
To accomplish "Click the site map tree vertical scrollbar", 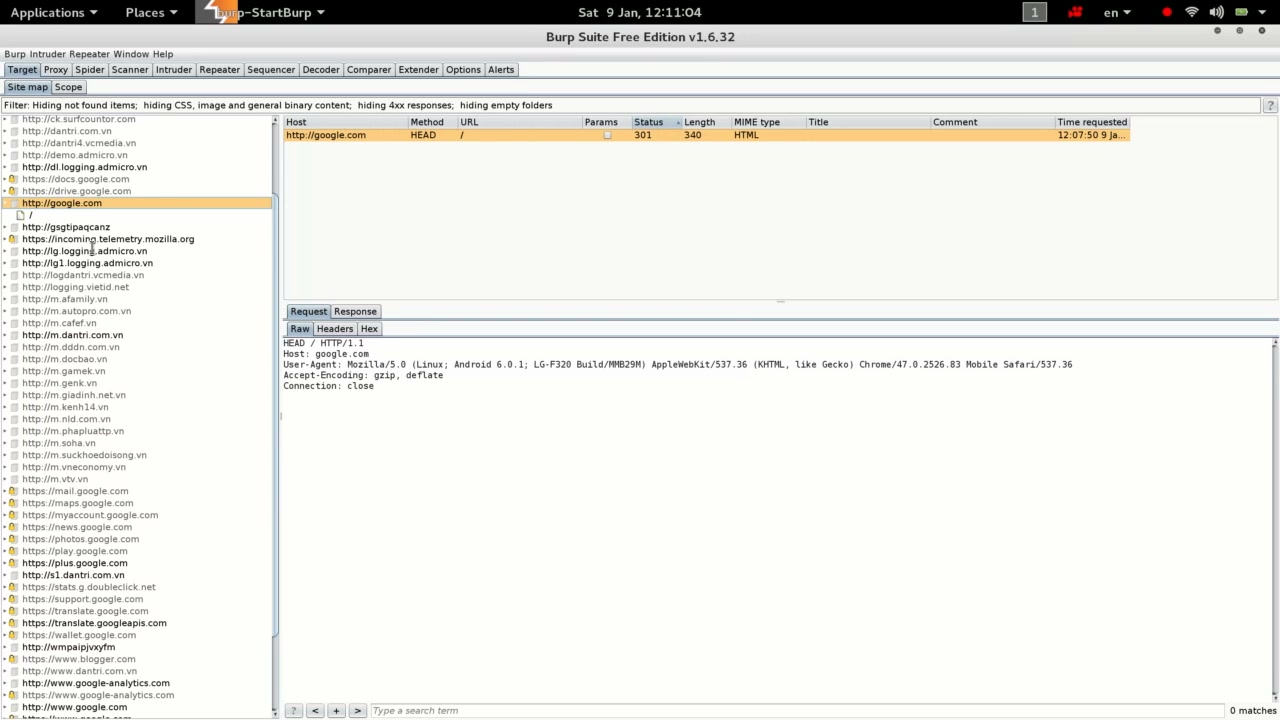I will [x=275, y=416].
